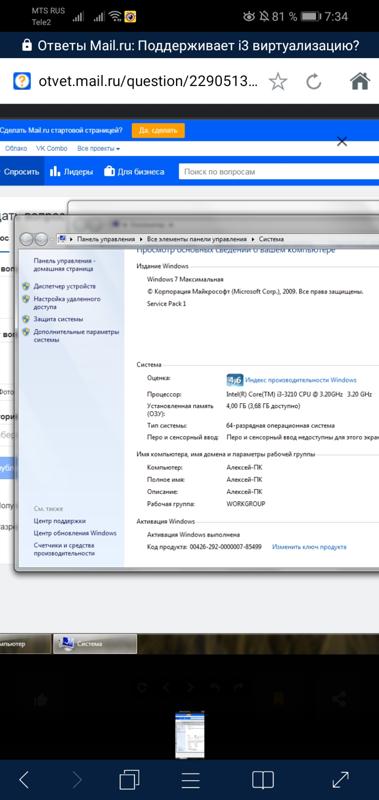Close the image viewer with the X
379x800 pixels.
click(342, 141)
